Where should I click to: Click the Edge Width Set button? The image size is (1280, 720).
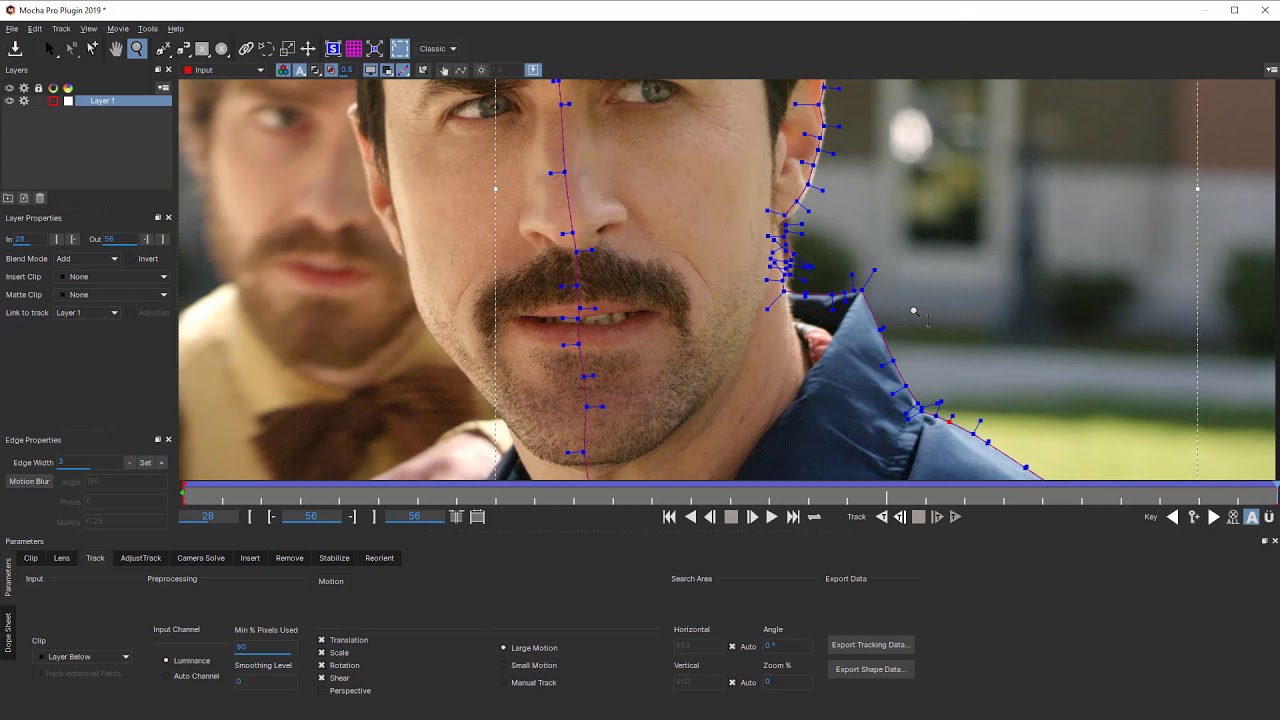(145, 463)
